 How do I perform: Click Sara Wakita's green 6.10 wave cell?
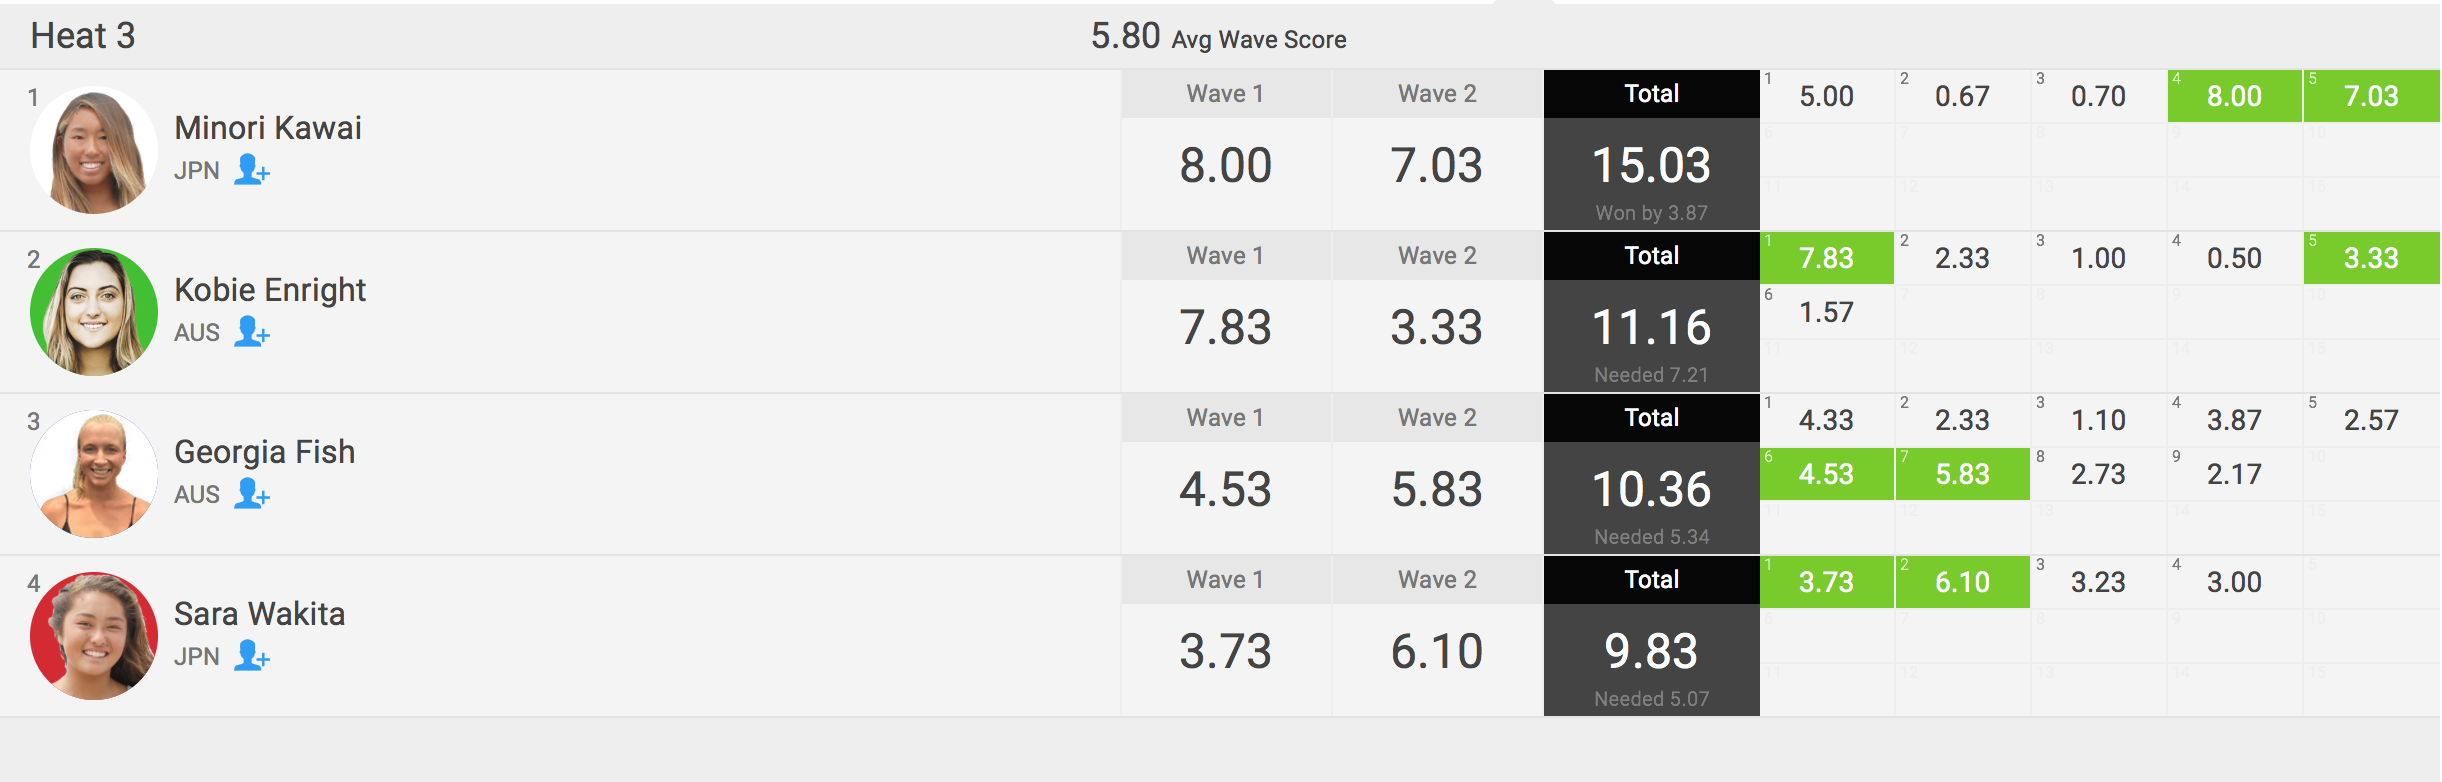[1962, 582]
